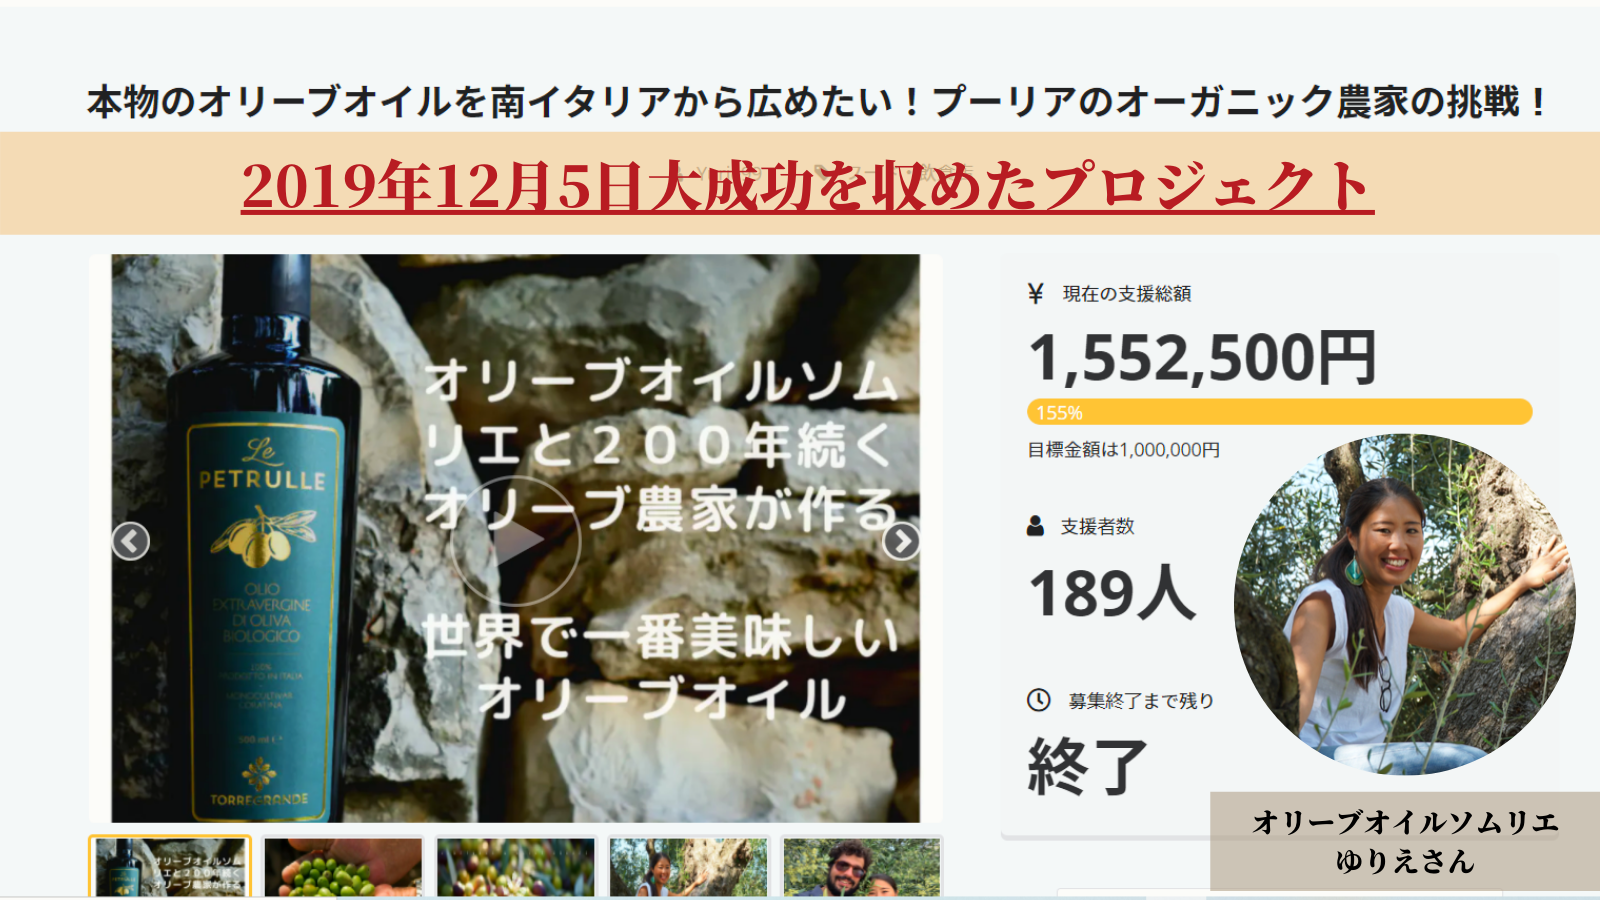Viewport: 1600px width, 900px height.
Task: Play the olive oil video
Action: point(516,541)
